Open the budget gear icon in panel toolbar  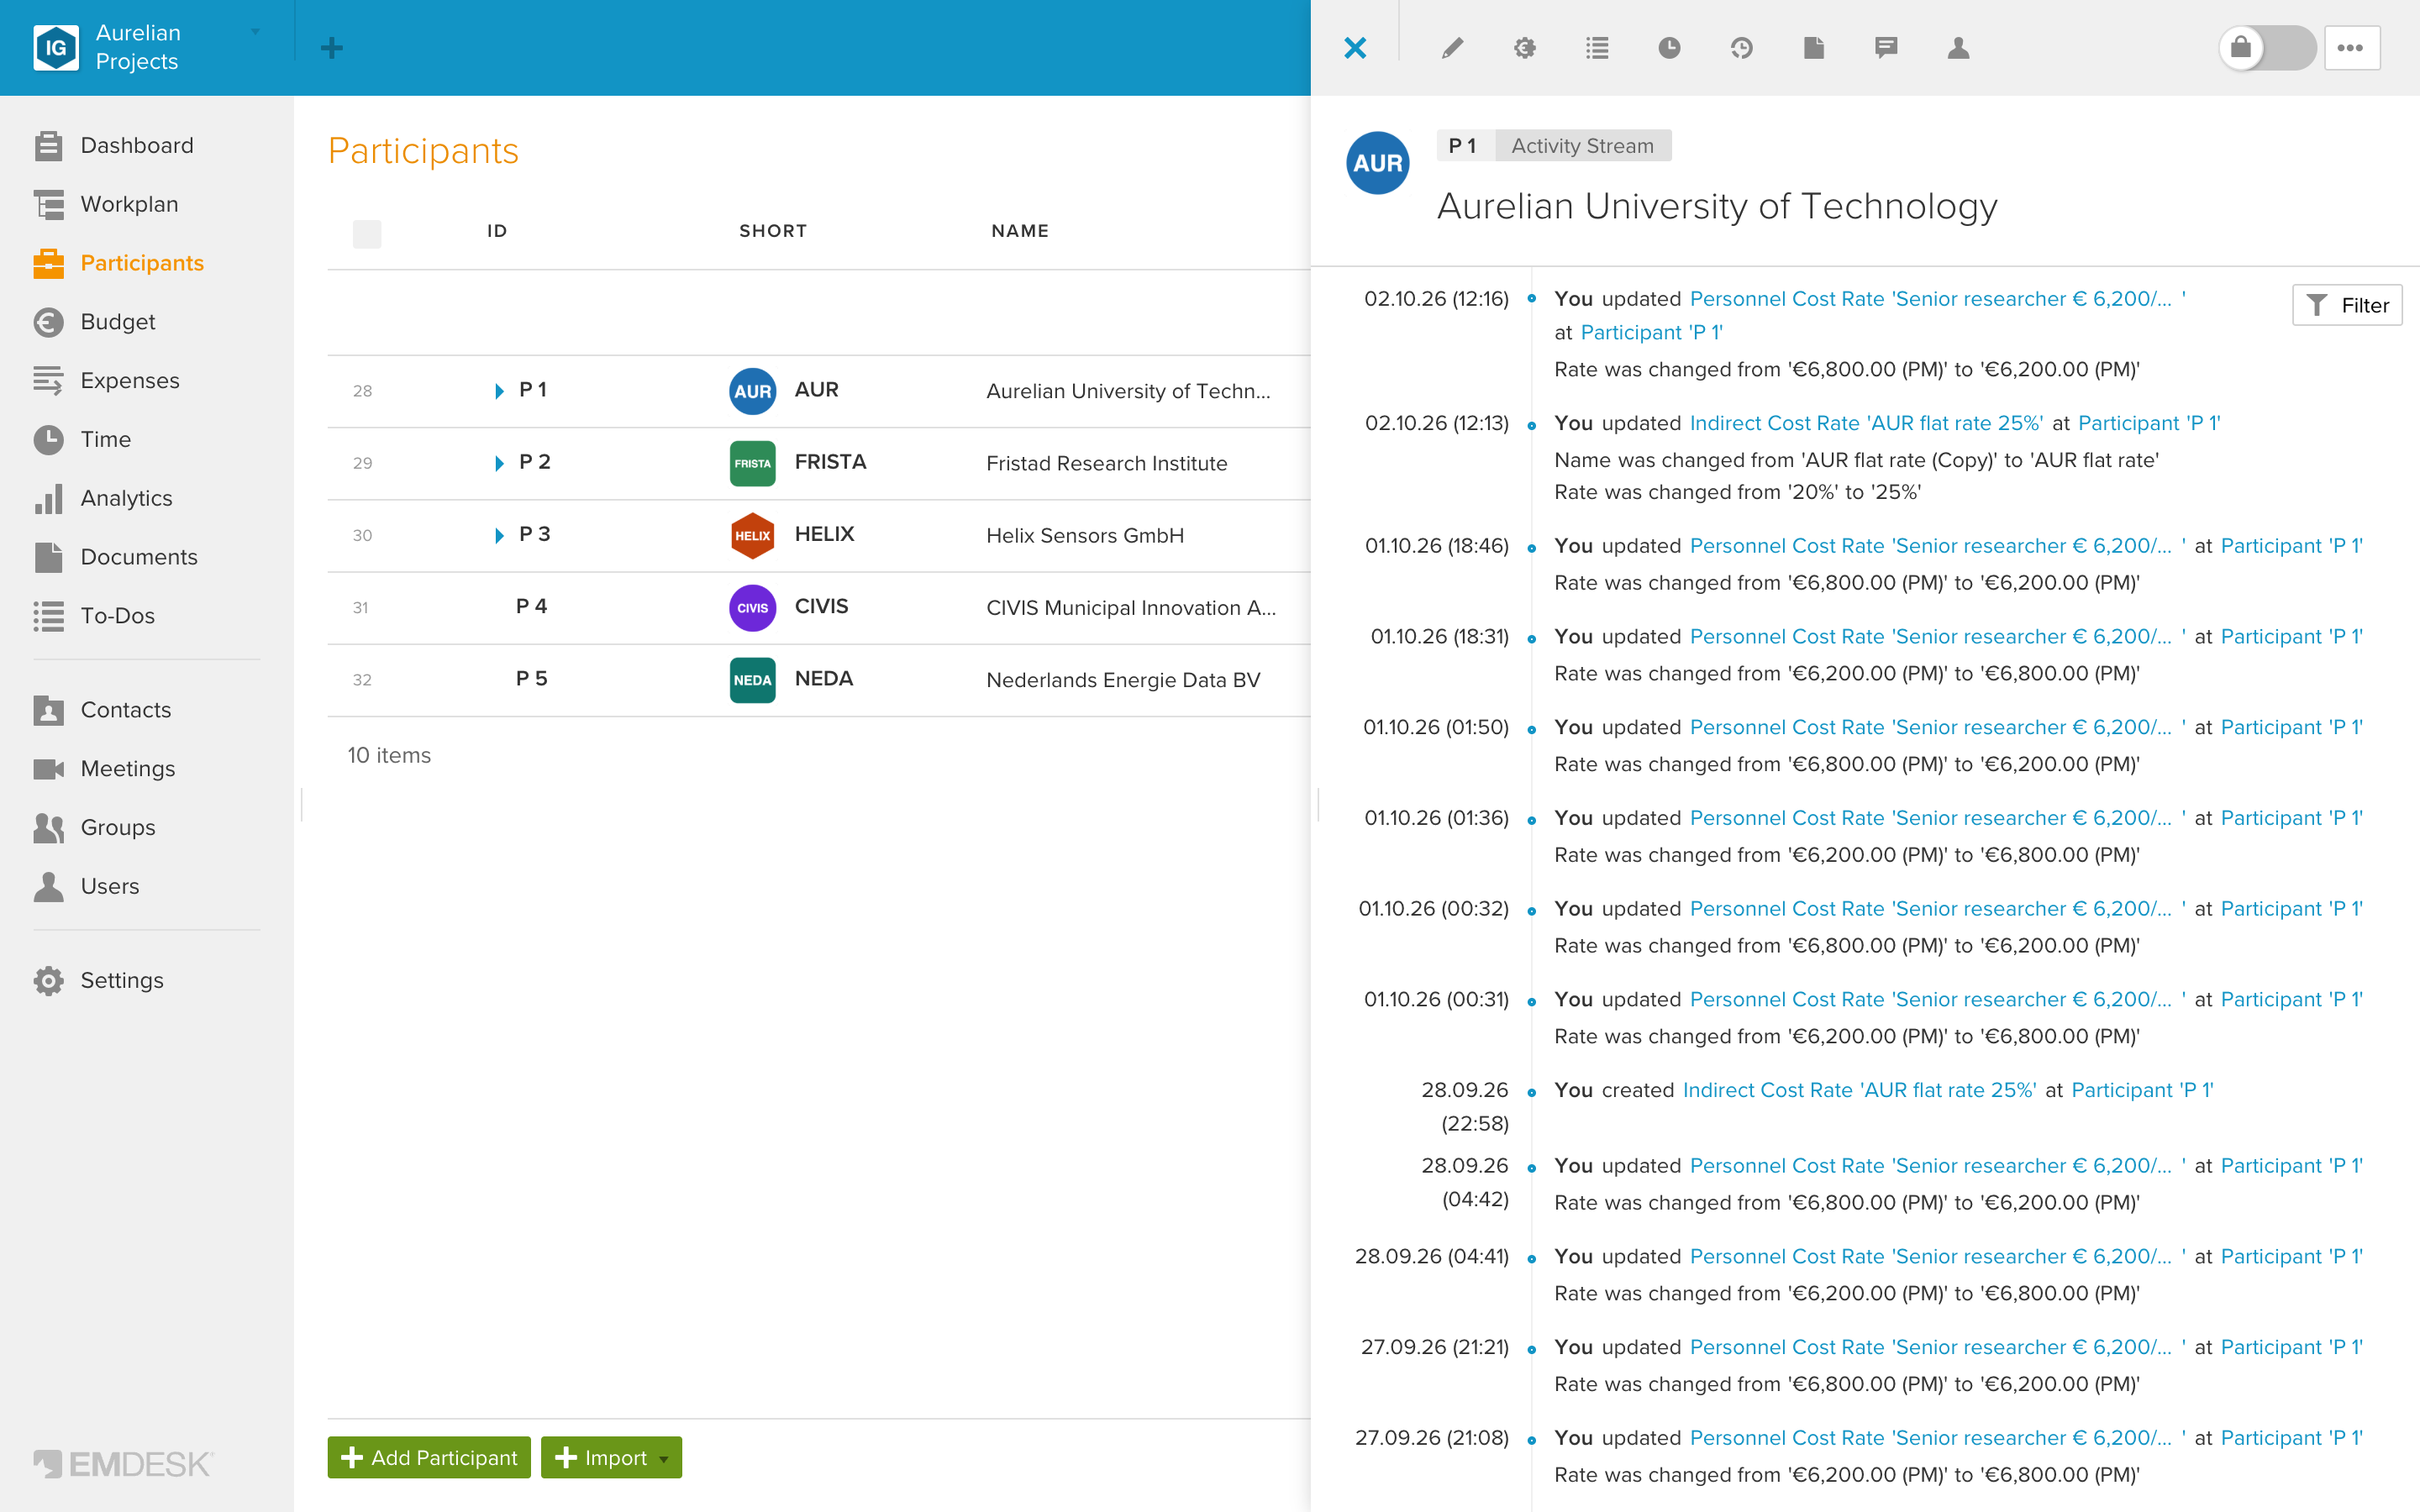coord(1524,48)
